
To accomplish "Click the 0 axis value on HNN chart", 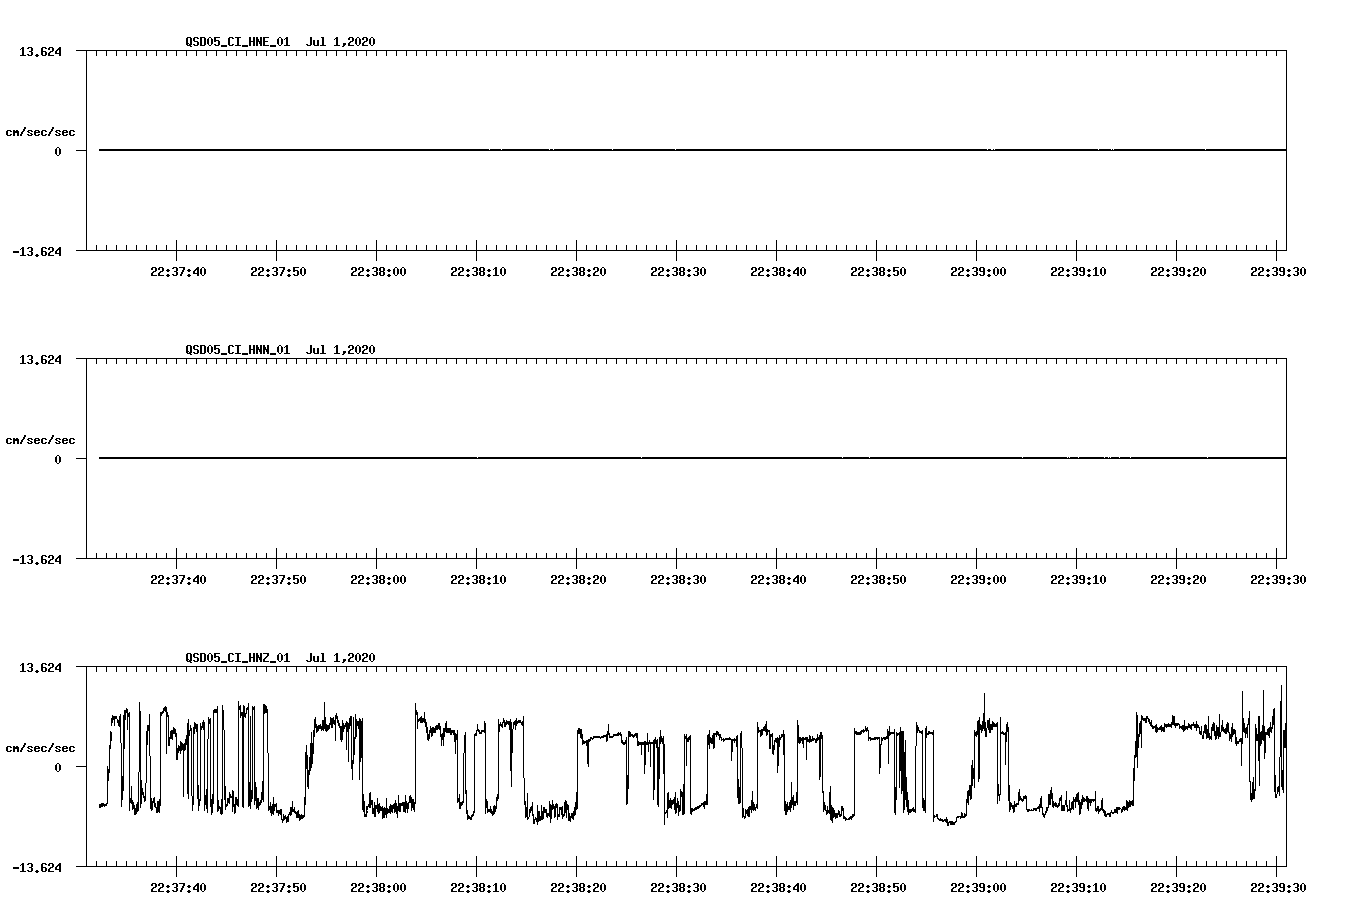I will coord(58,459).
